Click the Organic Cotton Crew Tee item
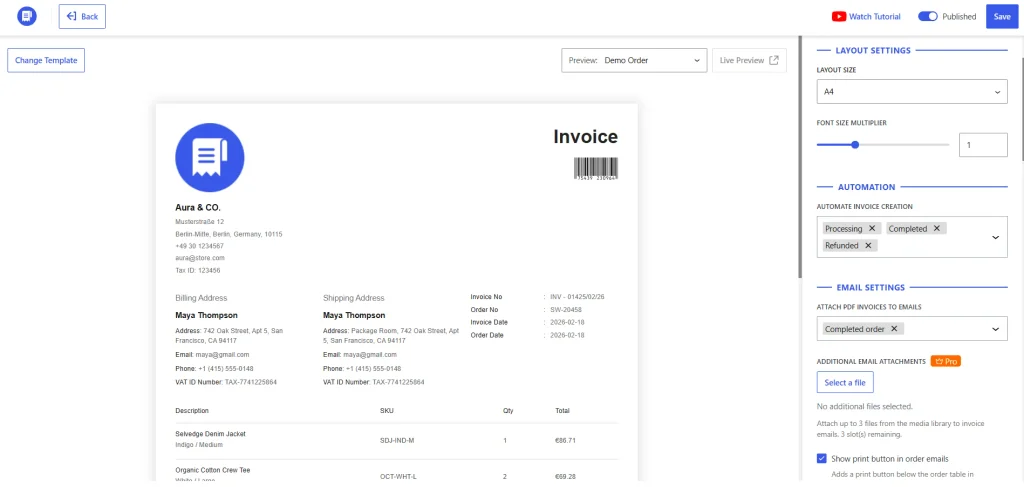This screenshot has height=487, width=1024. (x=213, y=470)
